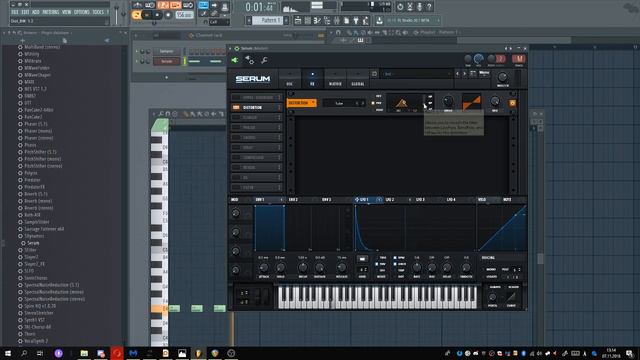
Task: Toggle the metronome icon
Action: pos(138,5)
